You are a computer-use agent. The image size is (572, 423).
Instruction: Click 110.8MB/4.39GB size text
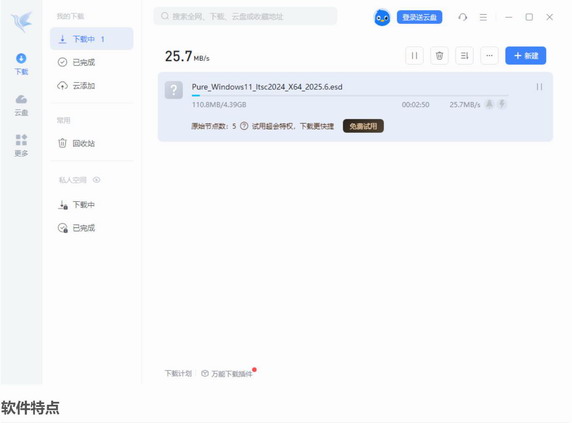pyautogui.click(x=219, y=105)
